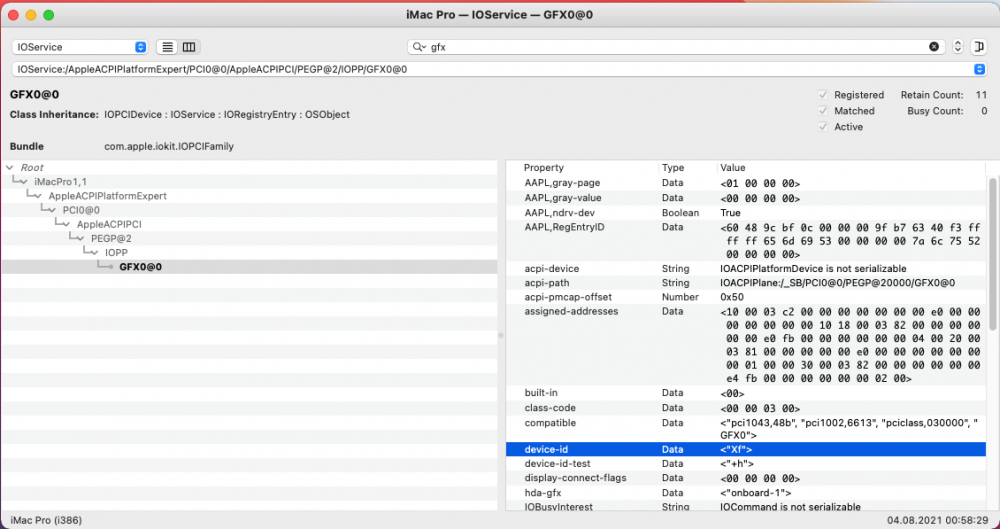Select the AAPL,gray-page property
The width and height of the screenshot is (1000, 529).
[746, 183]
